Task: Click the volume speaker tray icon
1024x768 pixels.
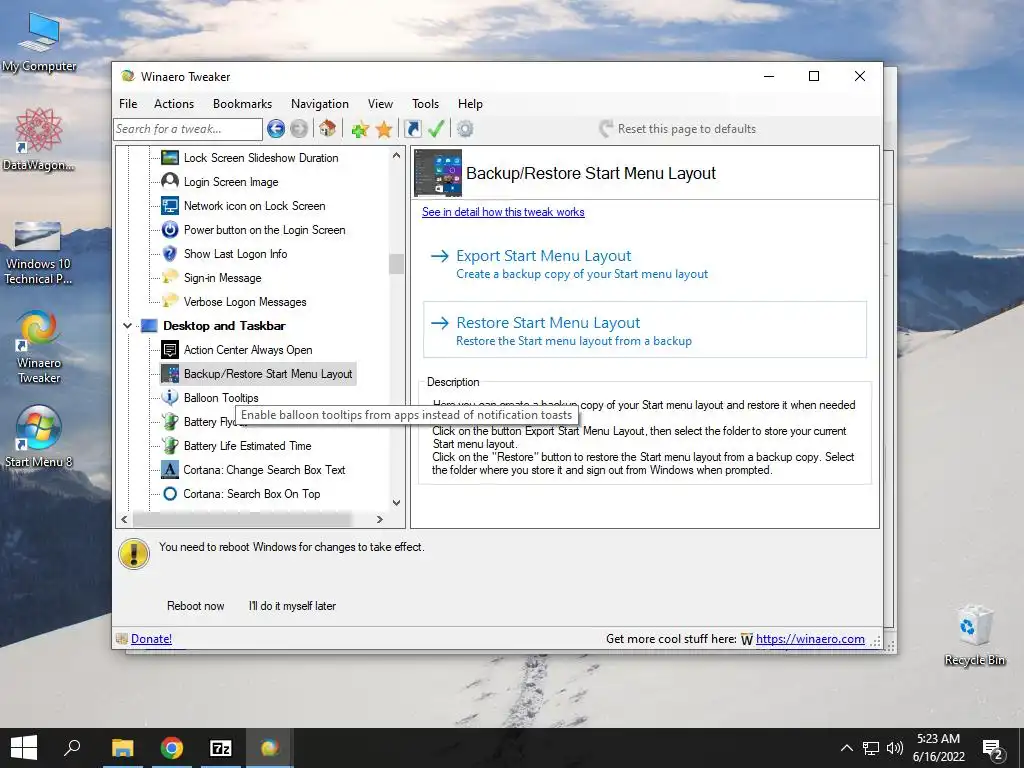Action: (894, 748)
